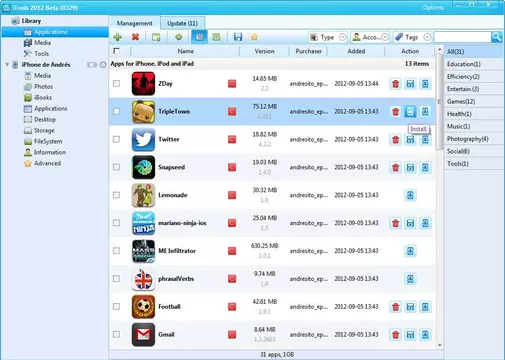
Task: Check the Football row checkbox
Action: click(116, 306)
